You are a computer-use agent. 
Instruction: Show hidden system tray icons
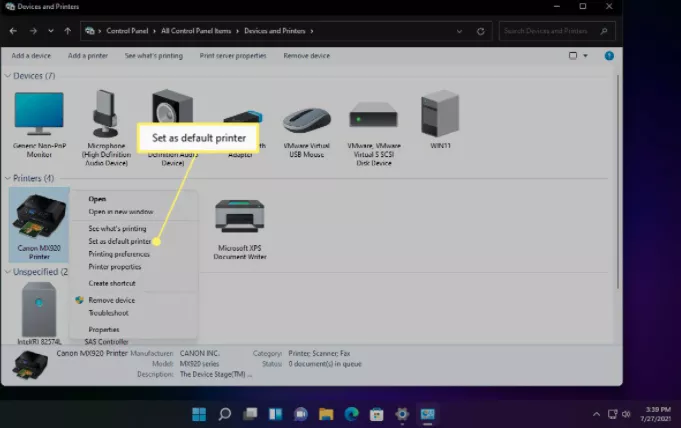click(x=596, y=414)
